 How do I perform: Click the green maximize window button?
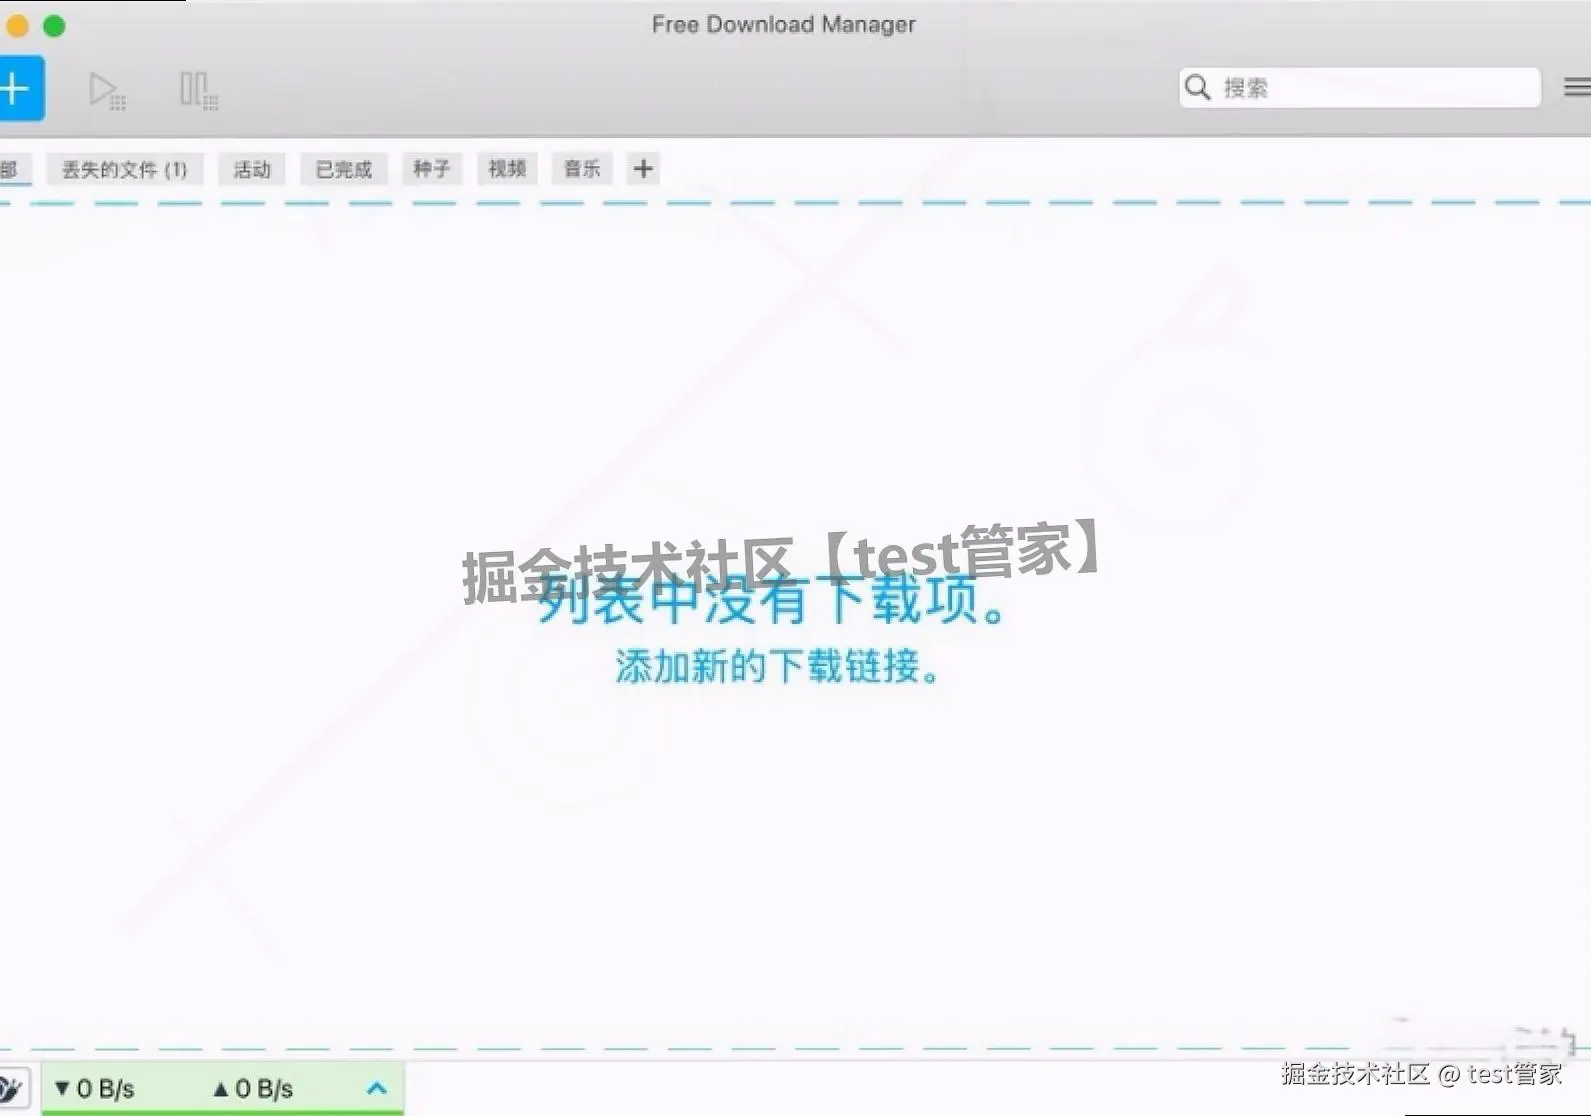(55, 26)
